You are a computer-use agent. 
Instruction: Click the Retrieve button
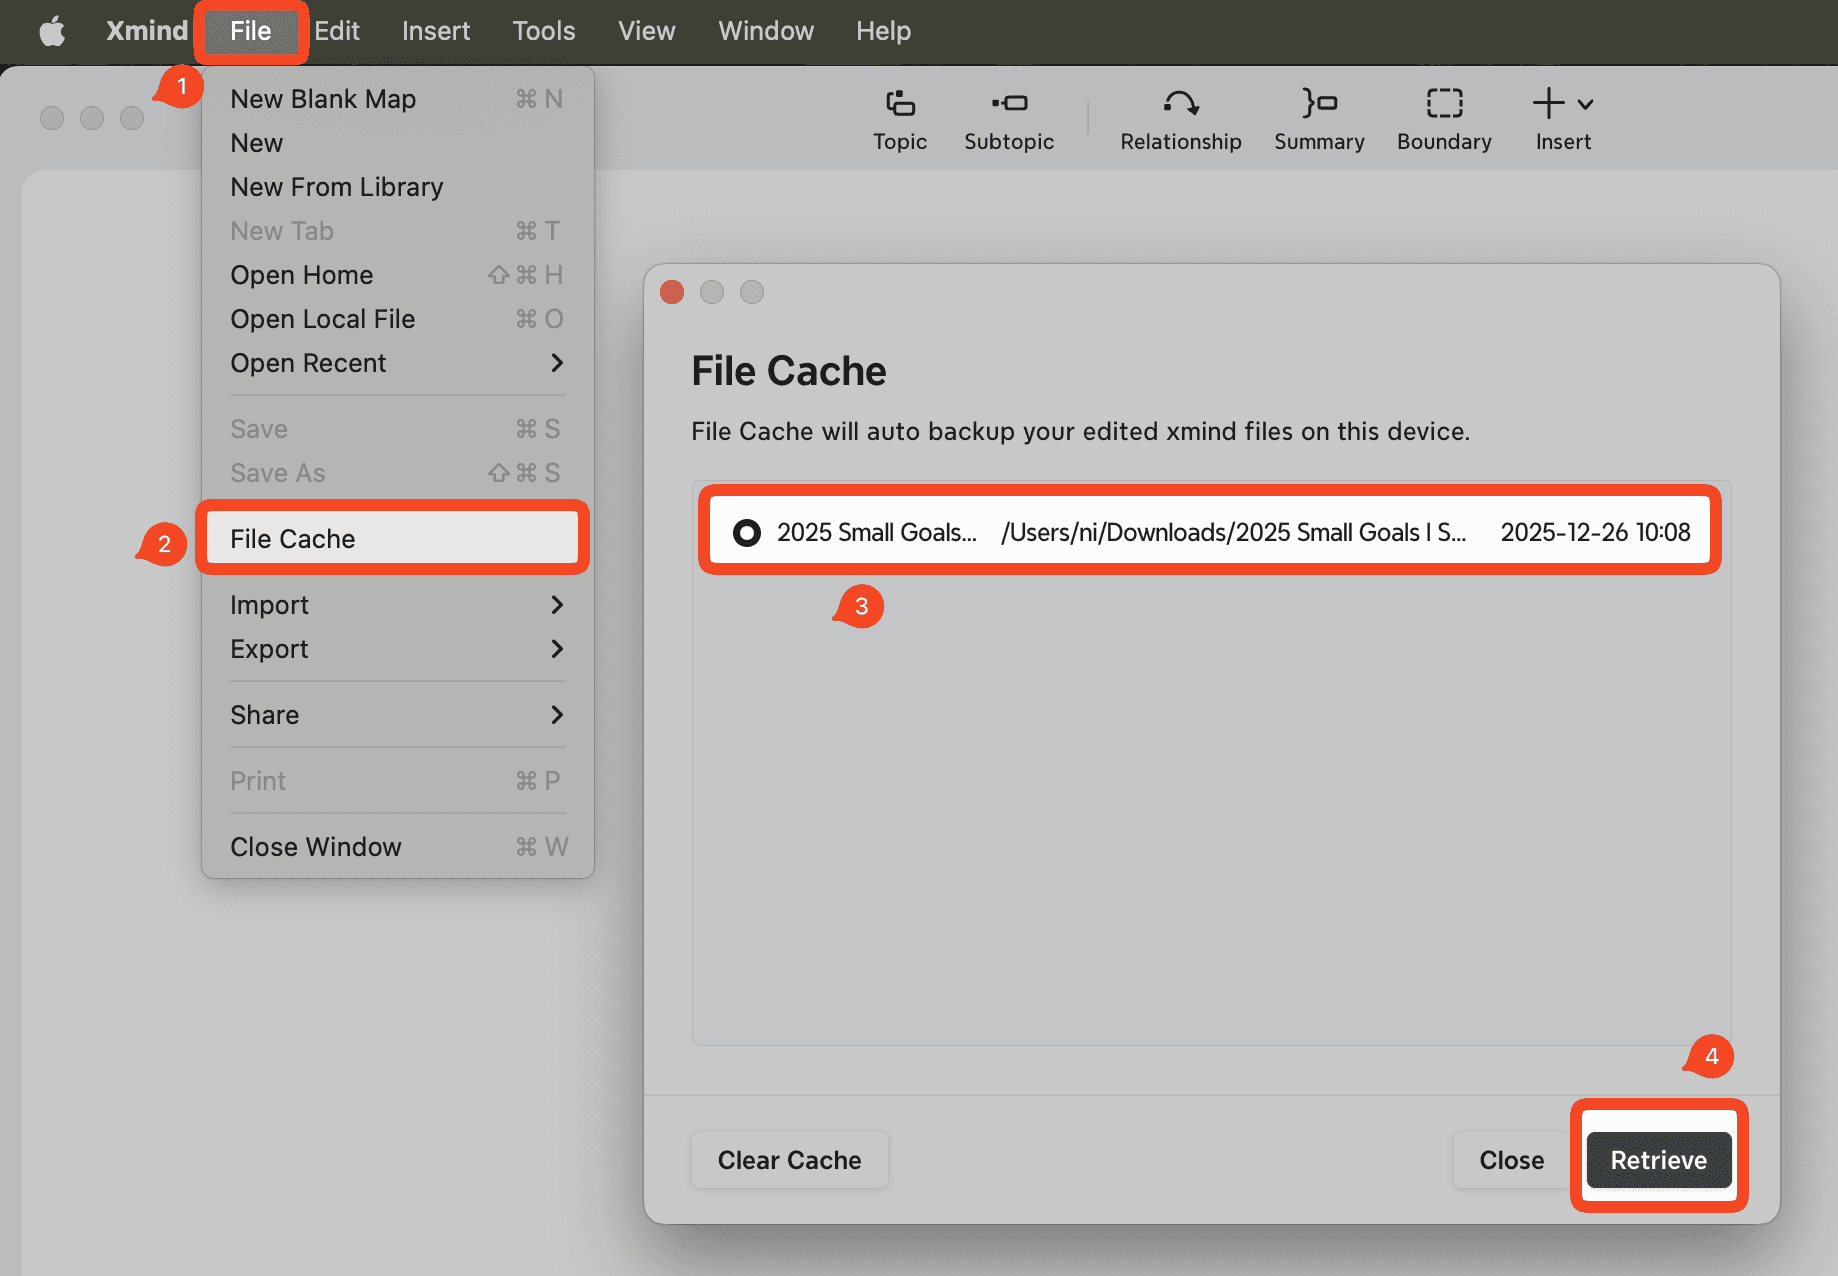tap(1658, 1160)
